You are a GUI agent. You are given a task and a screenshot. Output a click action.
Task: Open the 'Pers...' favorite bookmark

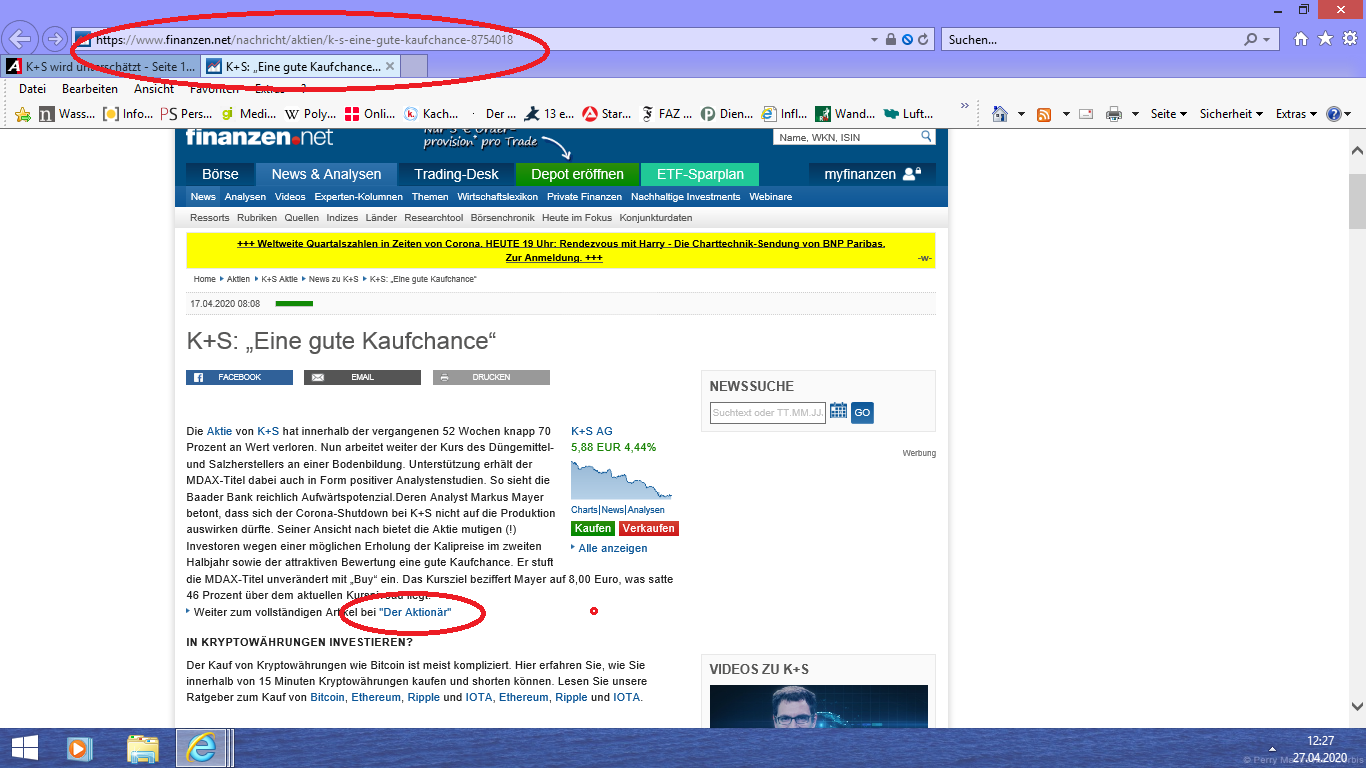[187, 114]
